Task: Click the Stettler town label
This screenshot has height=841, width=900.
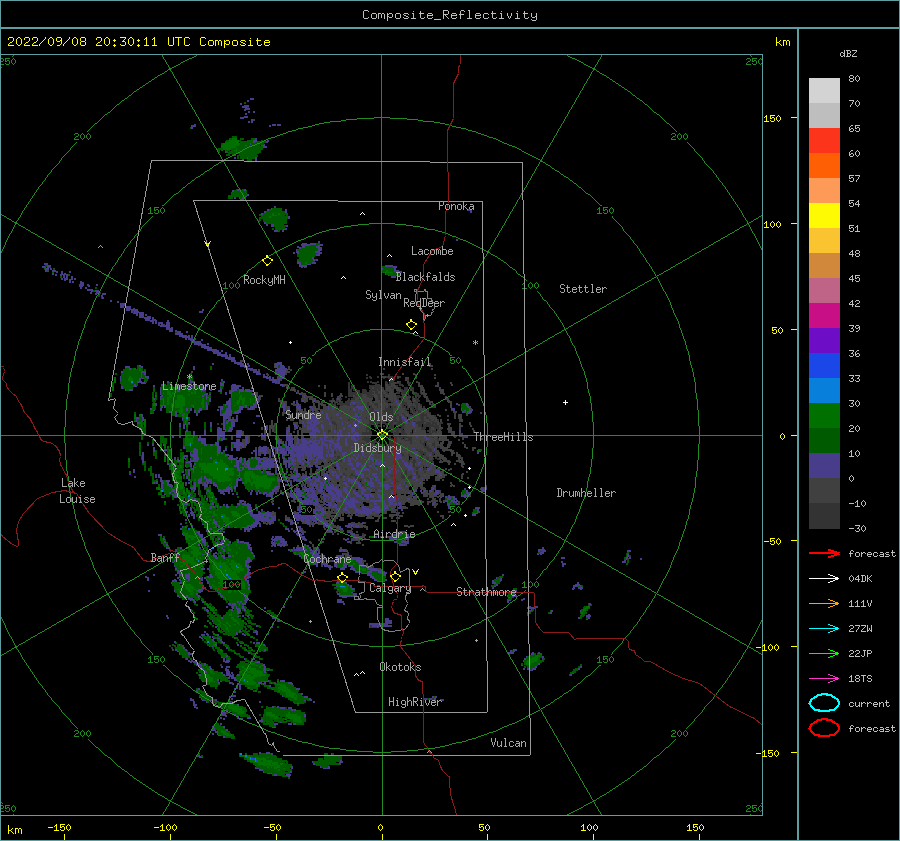Action: click(x=583, y=289)
